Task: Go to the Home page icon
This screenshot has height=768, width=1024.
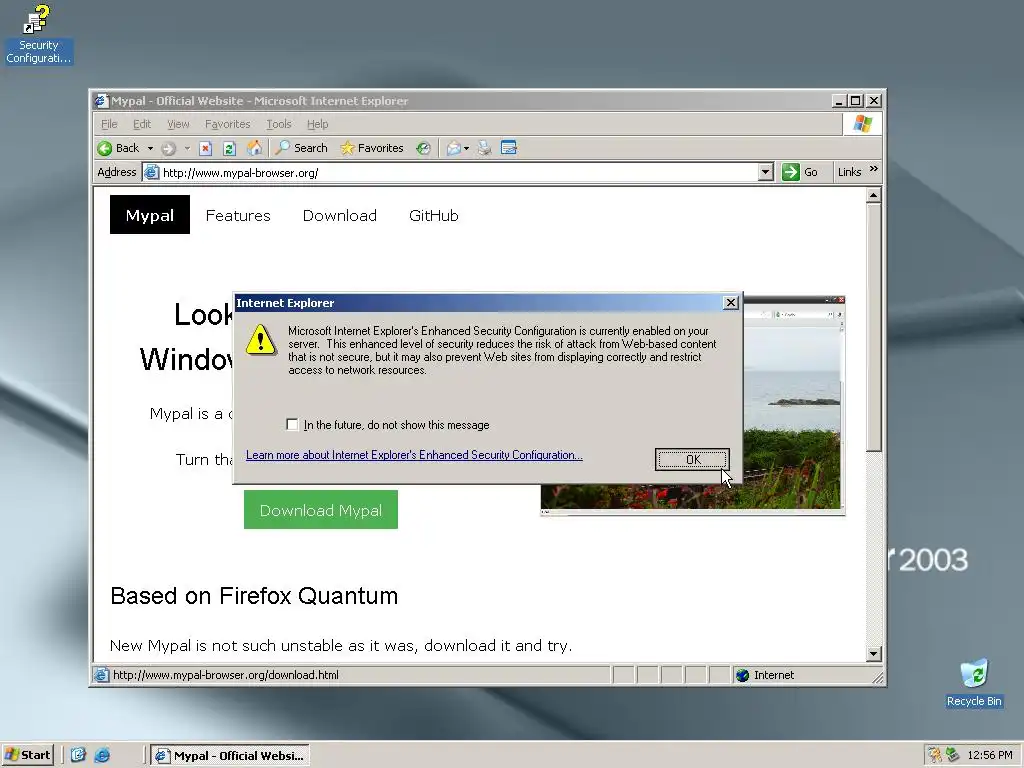Action: point(254,148)
